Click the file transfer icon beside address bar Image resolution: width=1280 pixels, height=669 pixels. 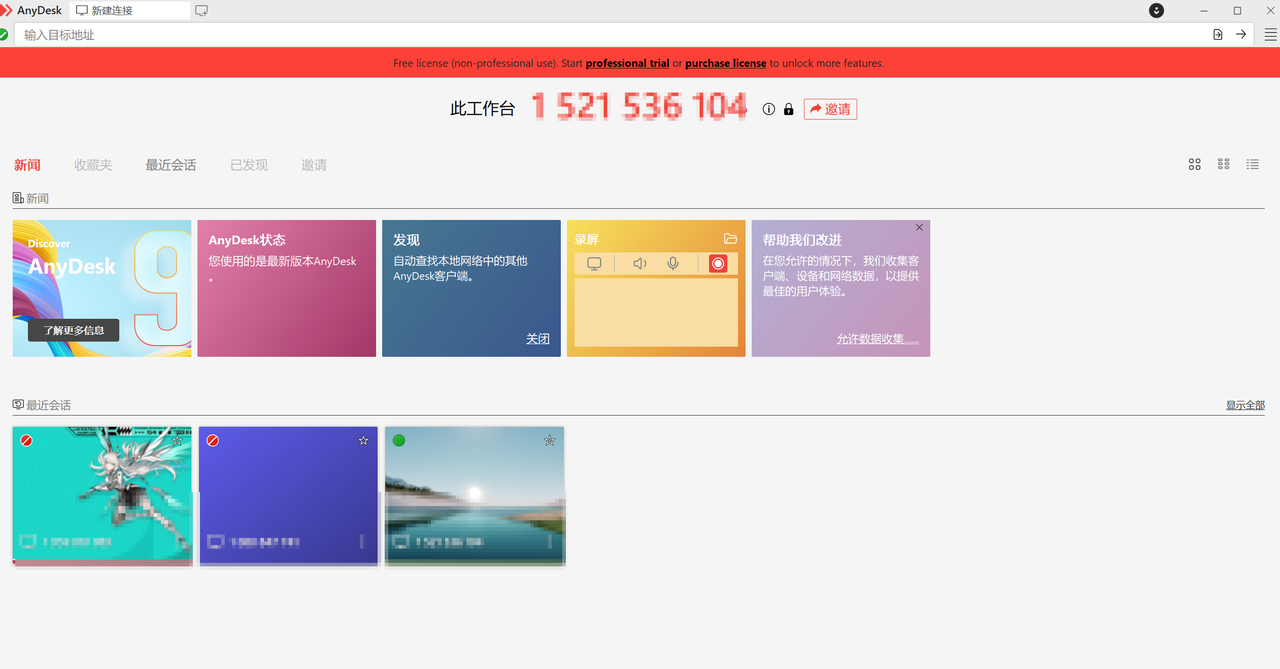tap(1217, 35)
